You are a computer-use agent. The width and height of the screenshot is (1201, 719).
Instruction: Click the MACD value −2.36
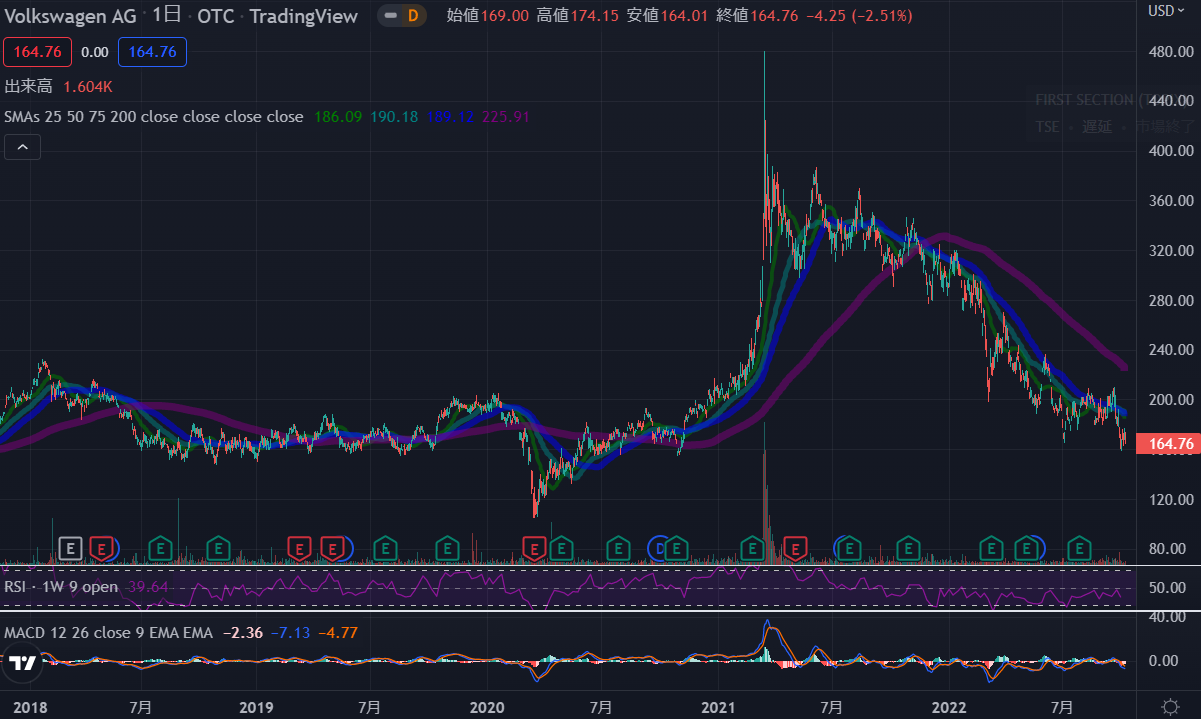[x=241, y=632]
